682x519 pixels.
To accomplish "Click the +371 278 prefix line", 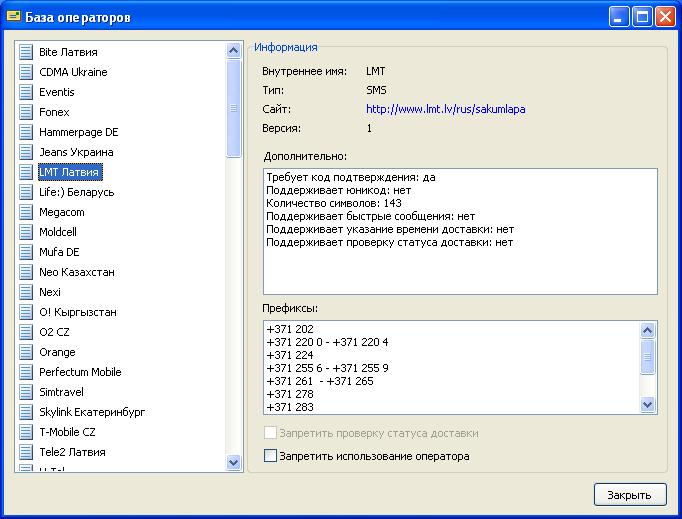I will [x=290, y=394].
